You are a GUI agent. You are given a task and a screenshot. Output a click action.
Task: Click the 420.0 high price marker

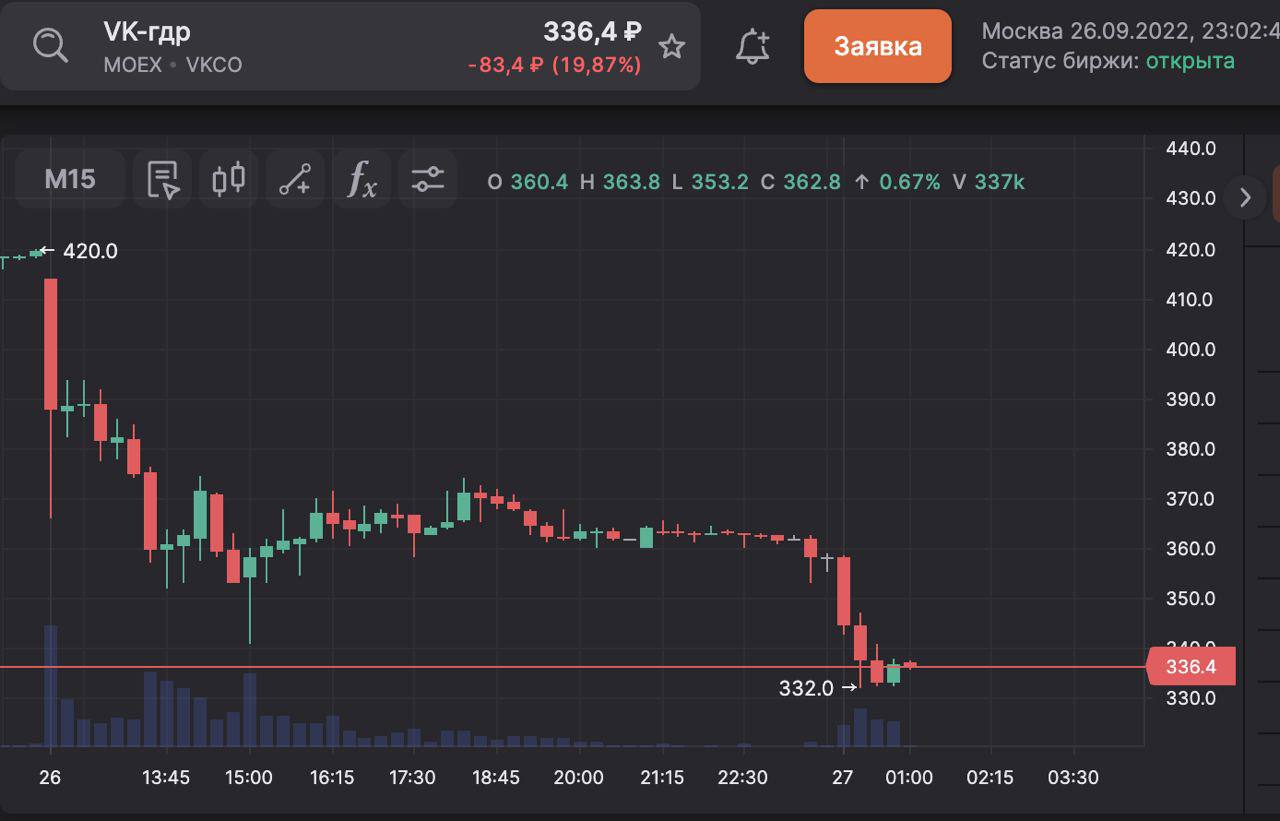click(x=90, y=251)
